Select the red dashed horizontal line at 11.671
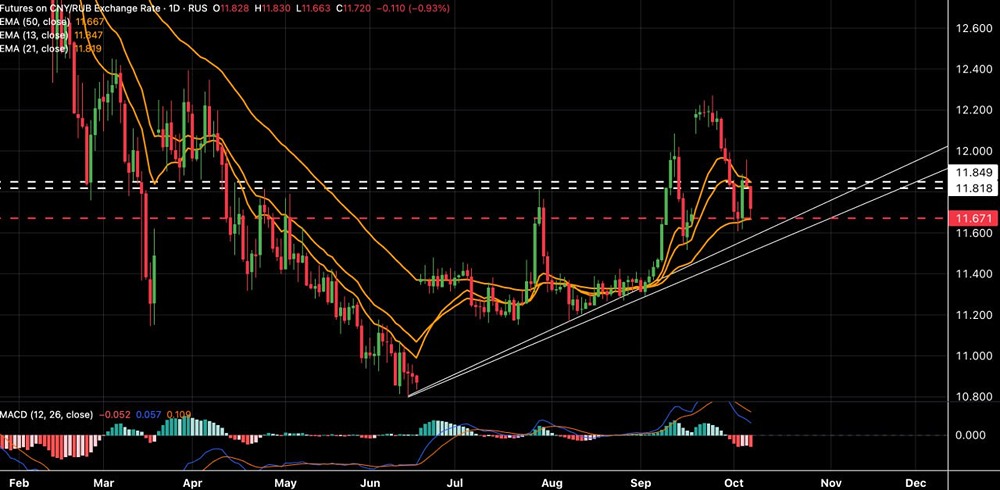Viewport: 1000px width, 490px height. [474, 218]
